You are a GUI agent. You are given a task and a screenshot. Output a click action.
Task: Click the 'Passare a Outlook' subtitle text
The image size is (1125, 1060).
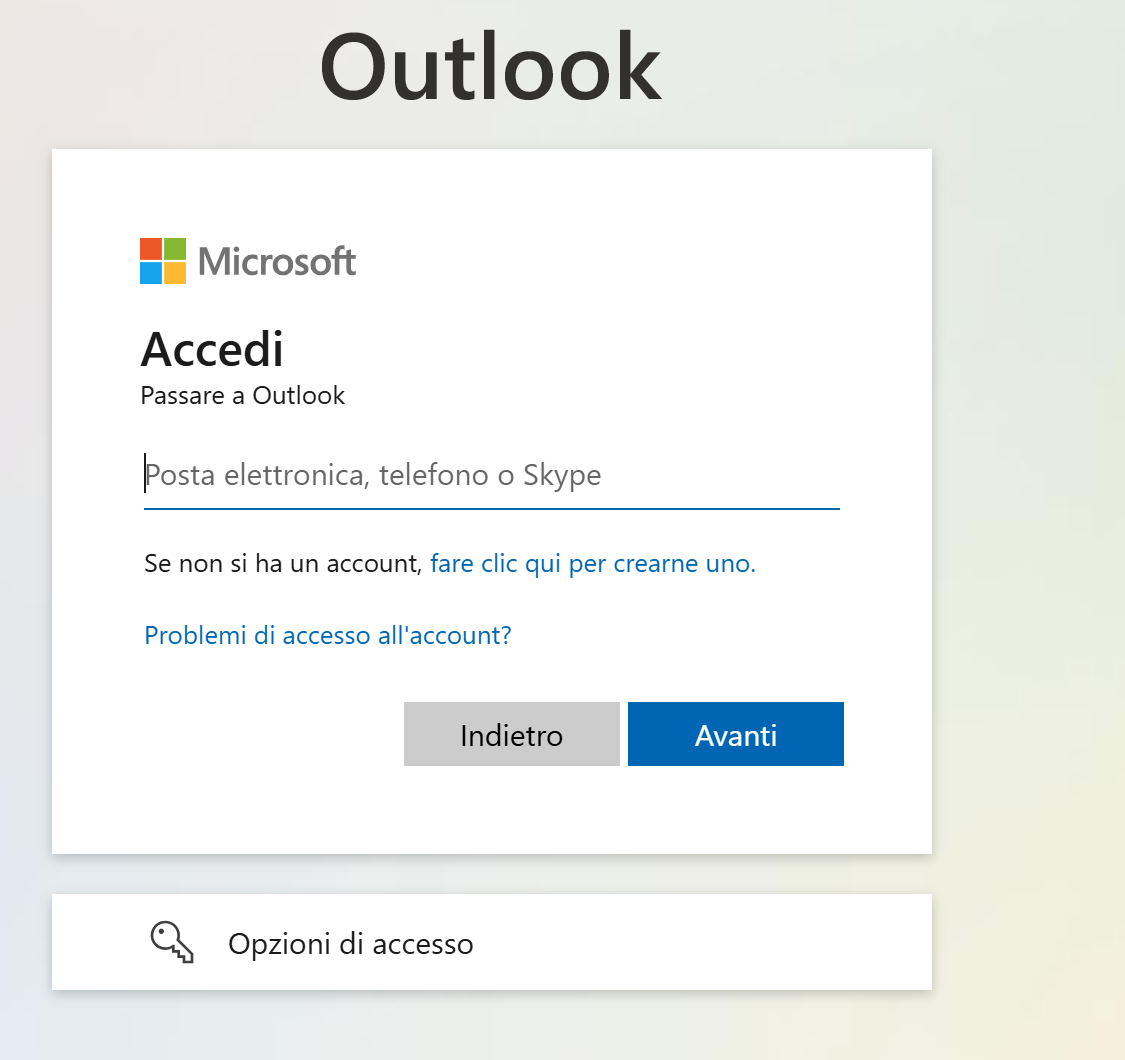tap(243, 395)
